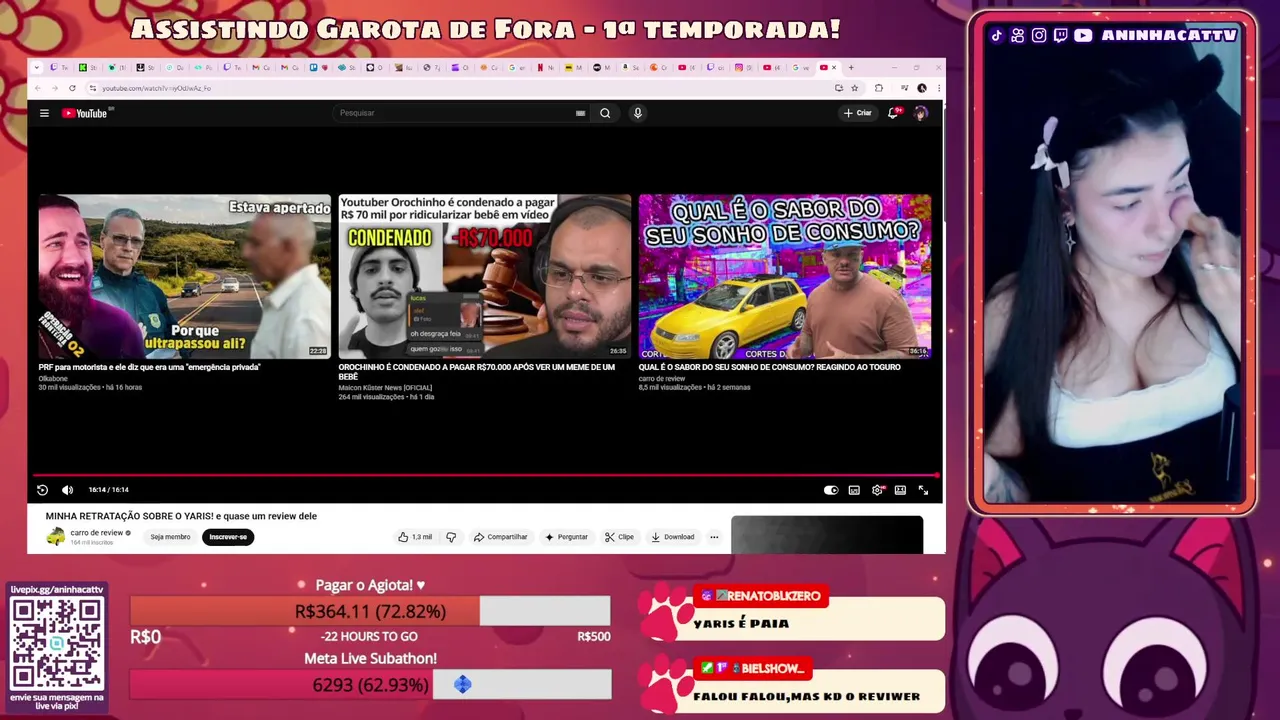Click the title 'PRF para motorista e ele diz'
This screenshot has width=1280, height=720.
click(150, 367)
